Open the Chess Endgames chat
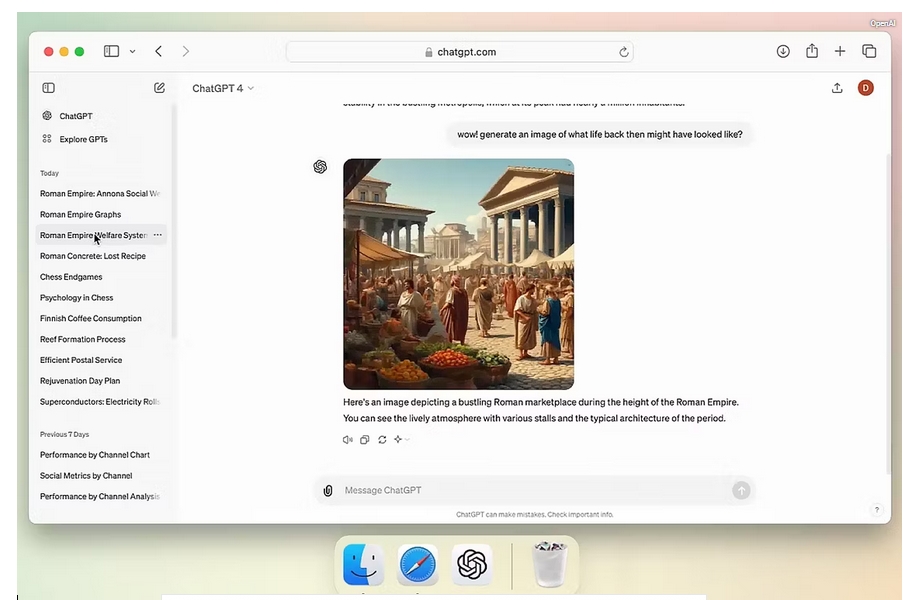The height and width of the screenshot is (600, 907). tap(71, 277)
